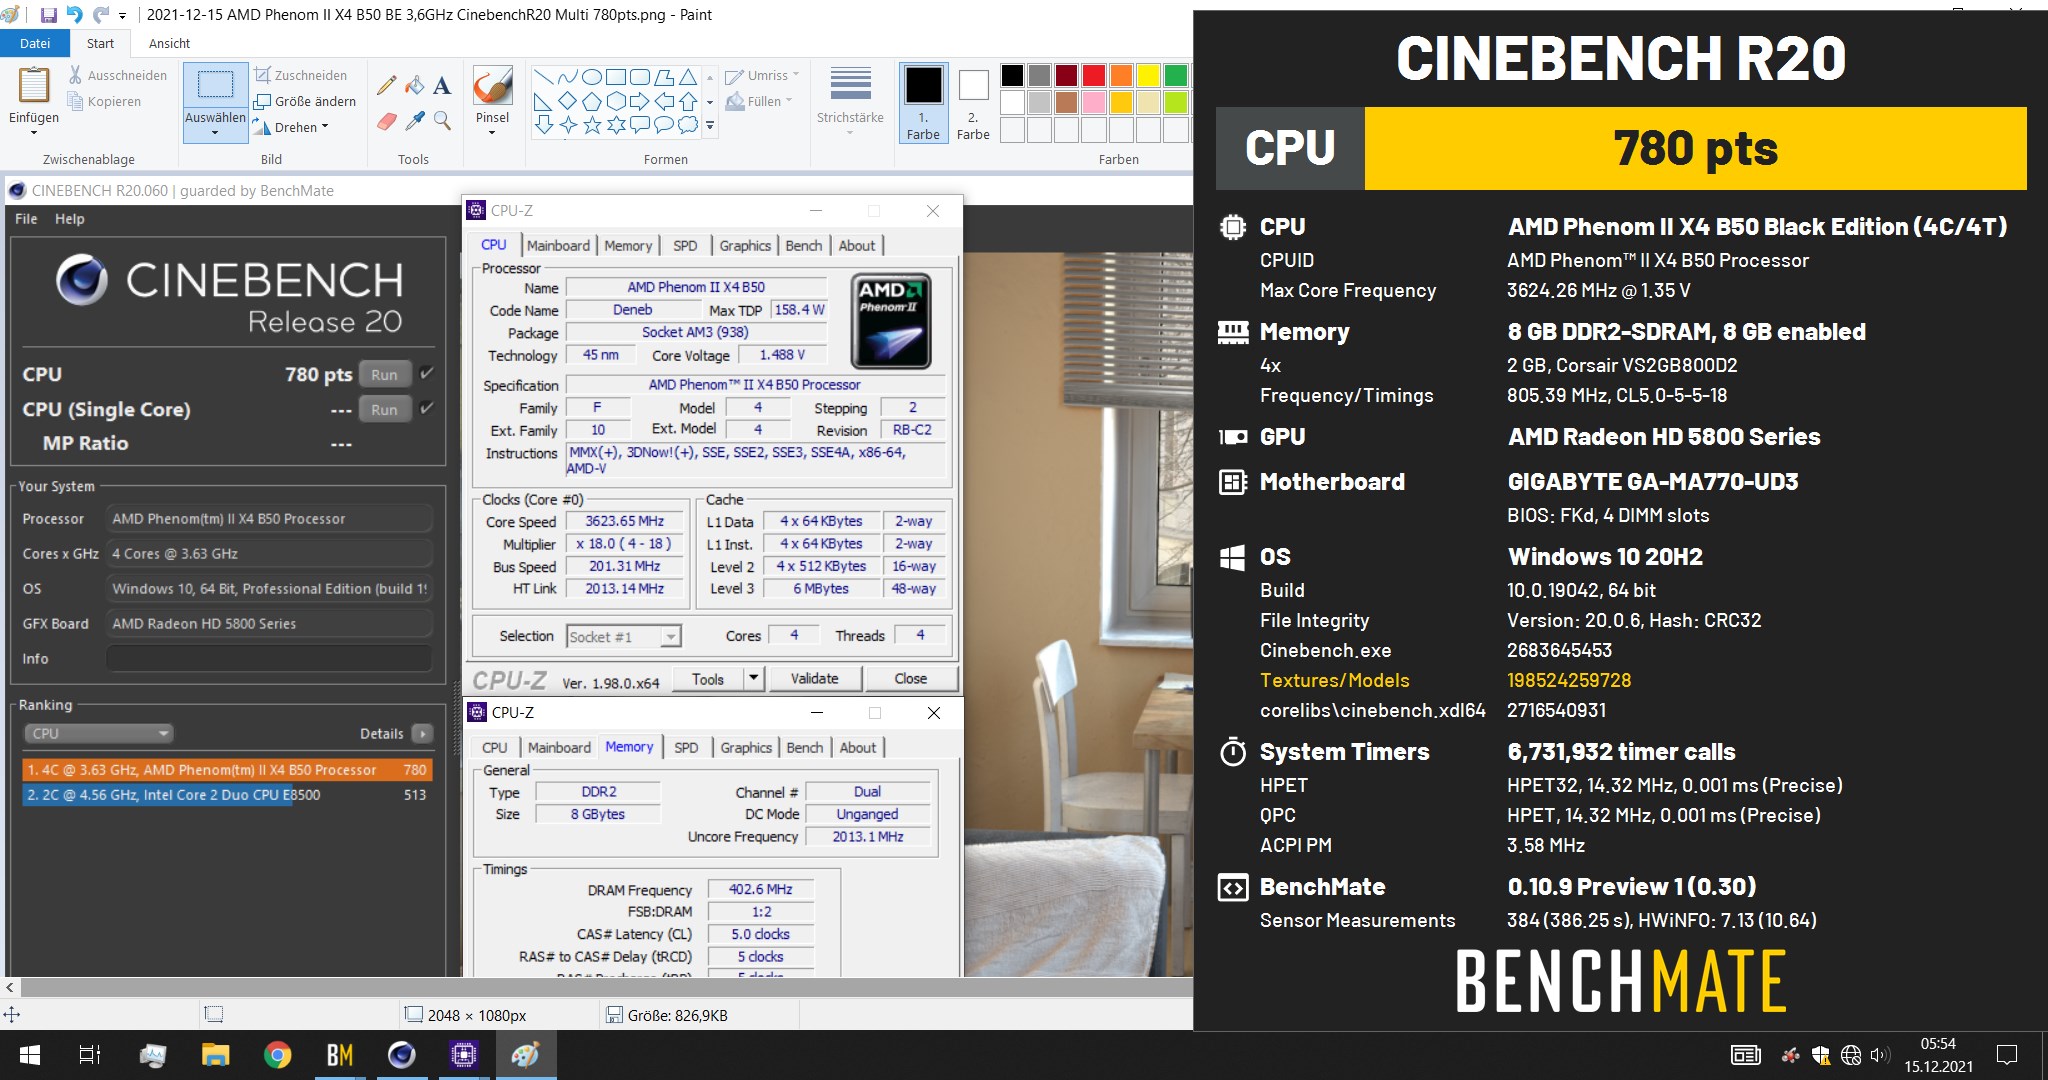This screenshot has height=1080, width=2048.
Task: Click Run button for CPU (Single Core)
Action: 384,409
